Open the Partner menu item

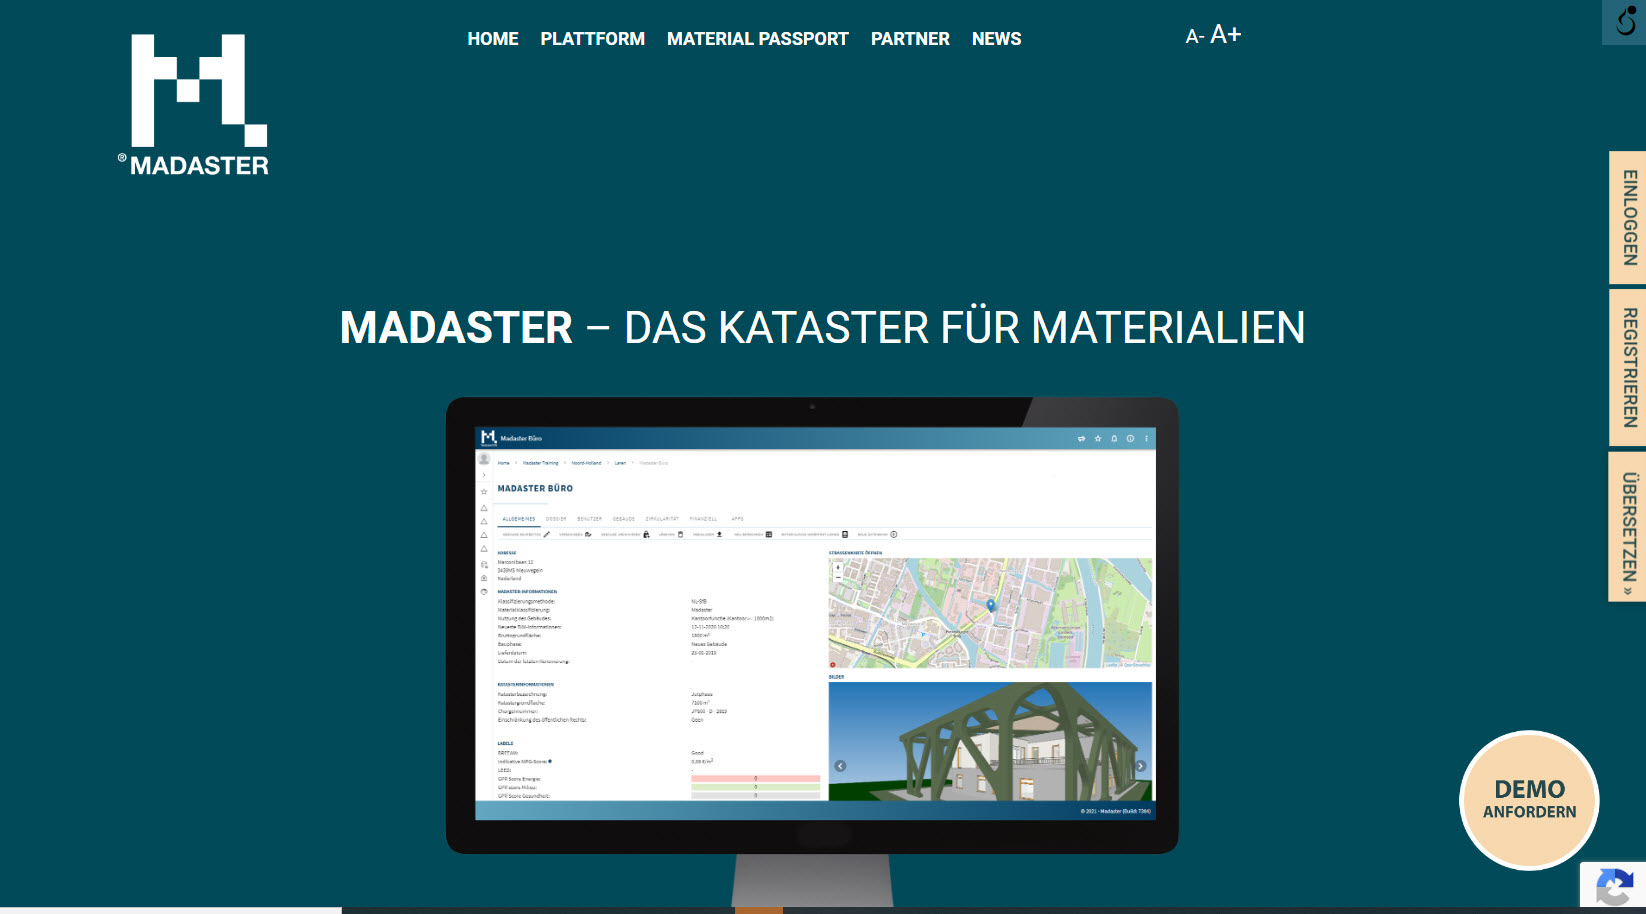[x=910, y=39]
